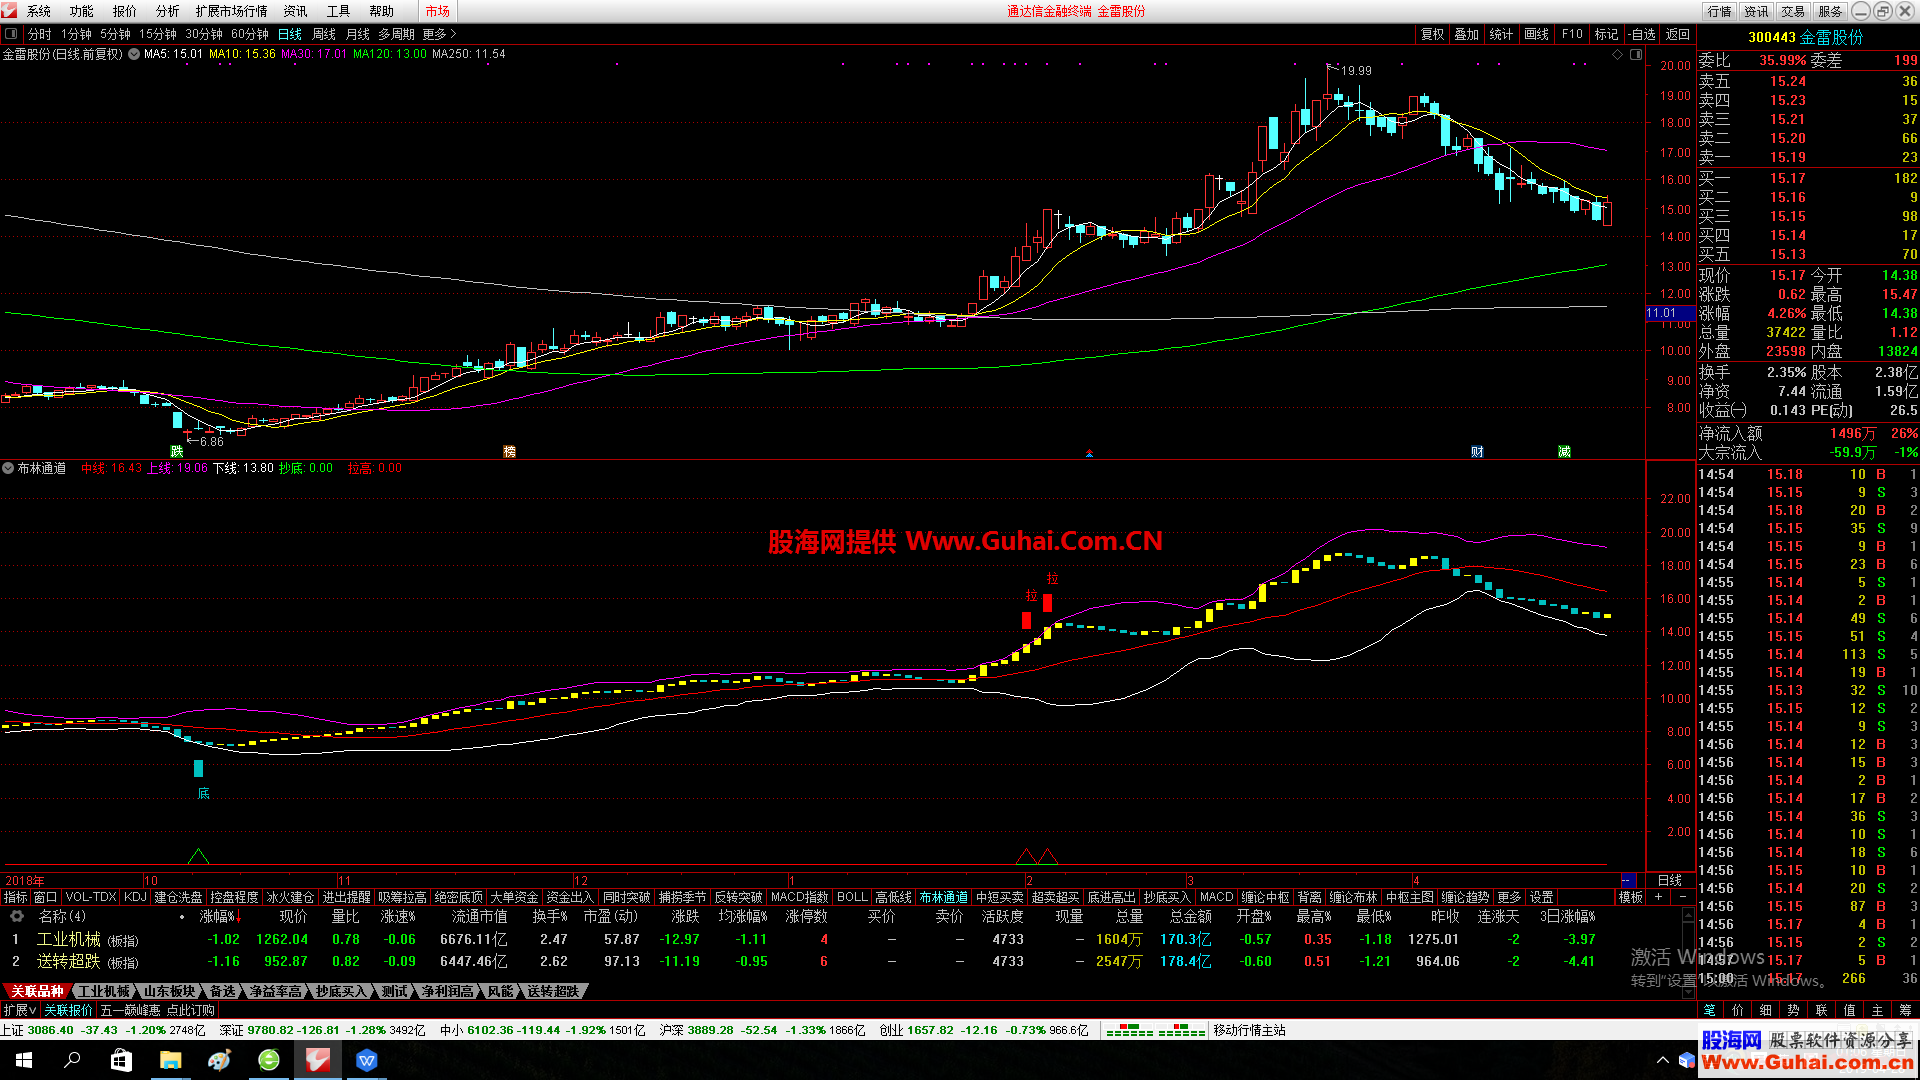This screenshot has width=1920, height=1080.
Task: Click the plus zoom-in icon beside 模板
Action: (1658, 897)
